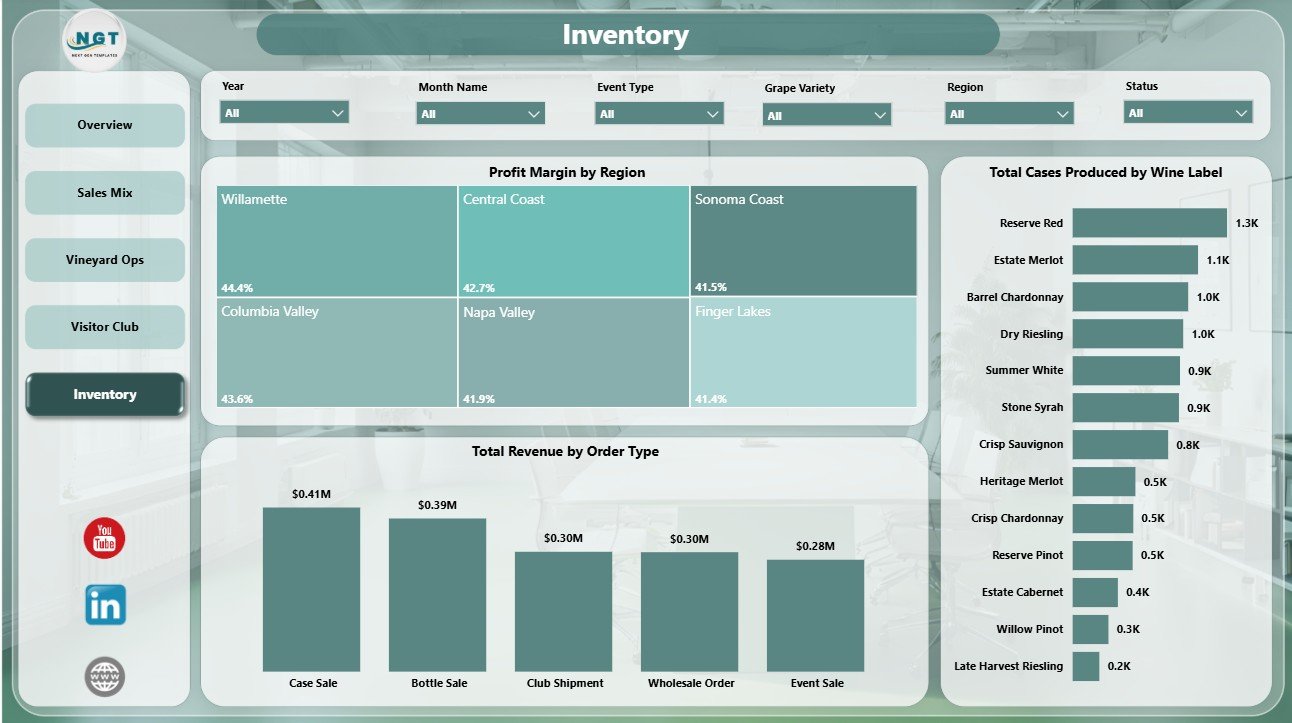Select the Crisp Sauvignon cases bar
1292x723 pixels.
point(1120,444)
